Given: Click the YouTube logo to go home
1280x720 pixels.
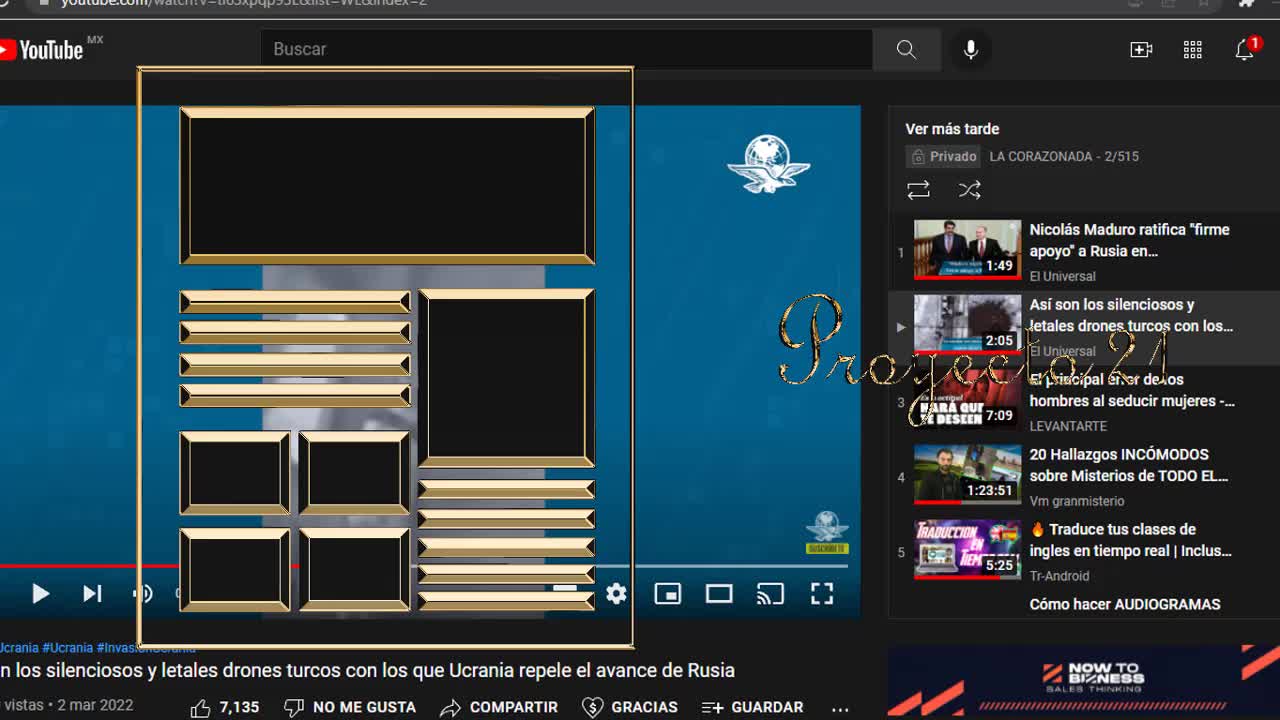Looking at the screenshot, I should point(42,49).
